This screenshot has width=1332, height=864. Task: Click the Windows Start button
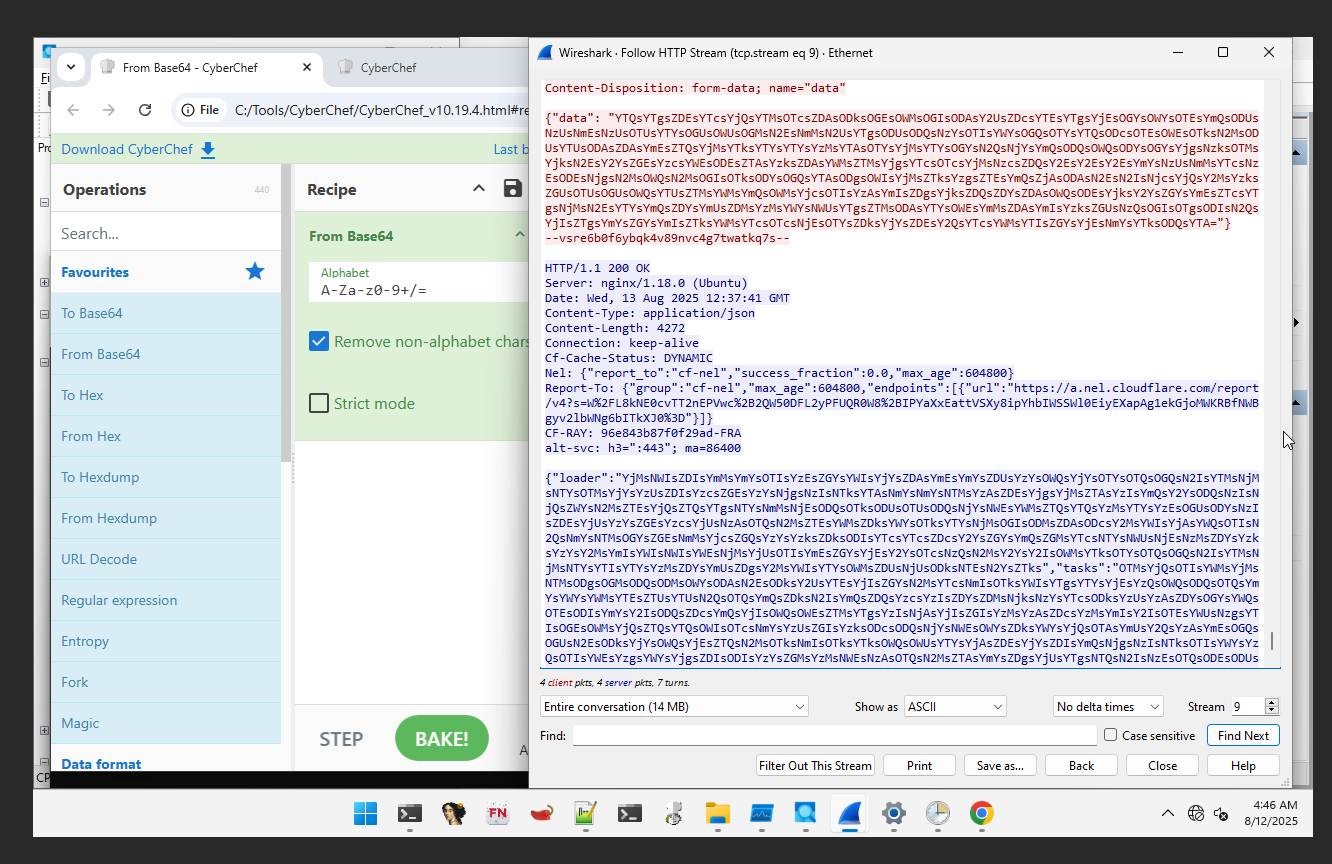point(365,813)
